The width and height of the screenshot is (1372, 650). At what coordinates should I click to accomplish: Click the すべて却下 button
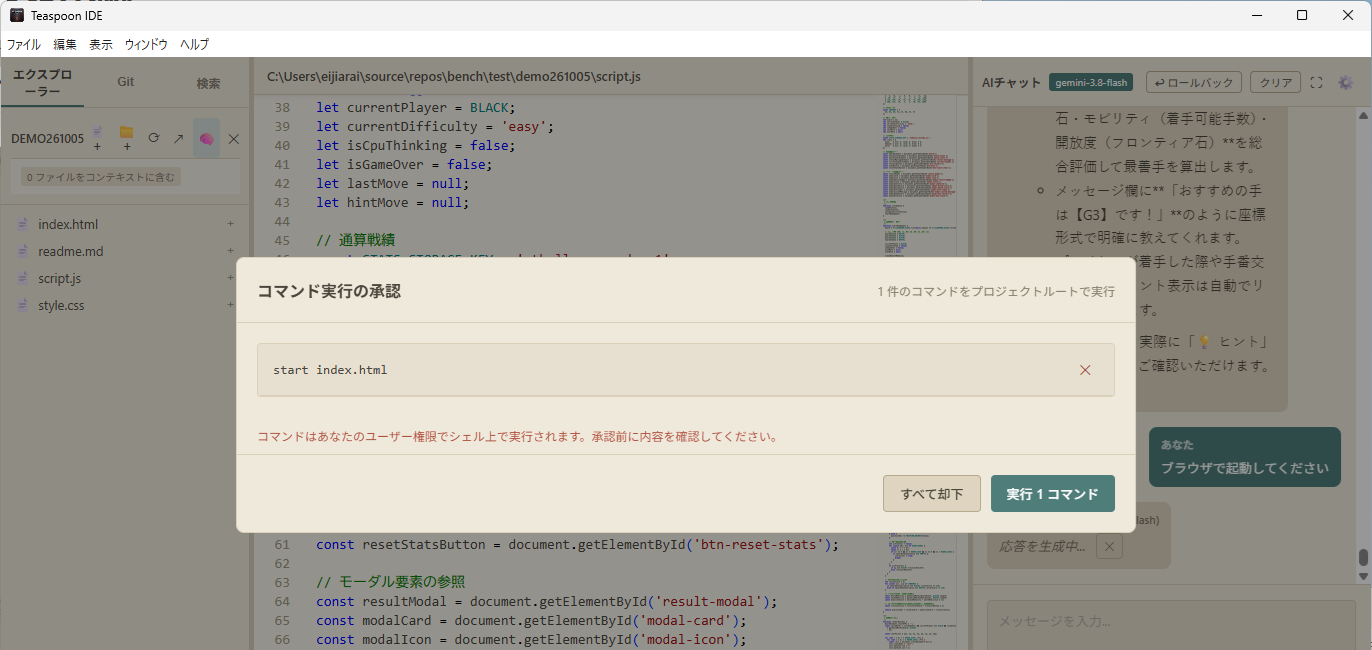(x=932, y=494)
